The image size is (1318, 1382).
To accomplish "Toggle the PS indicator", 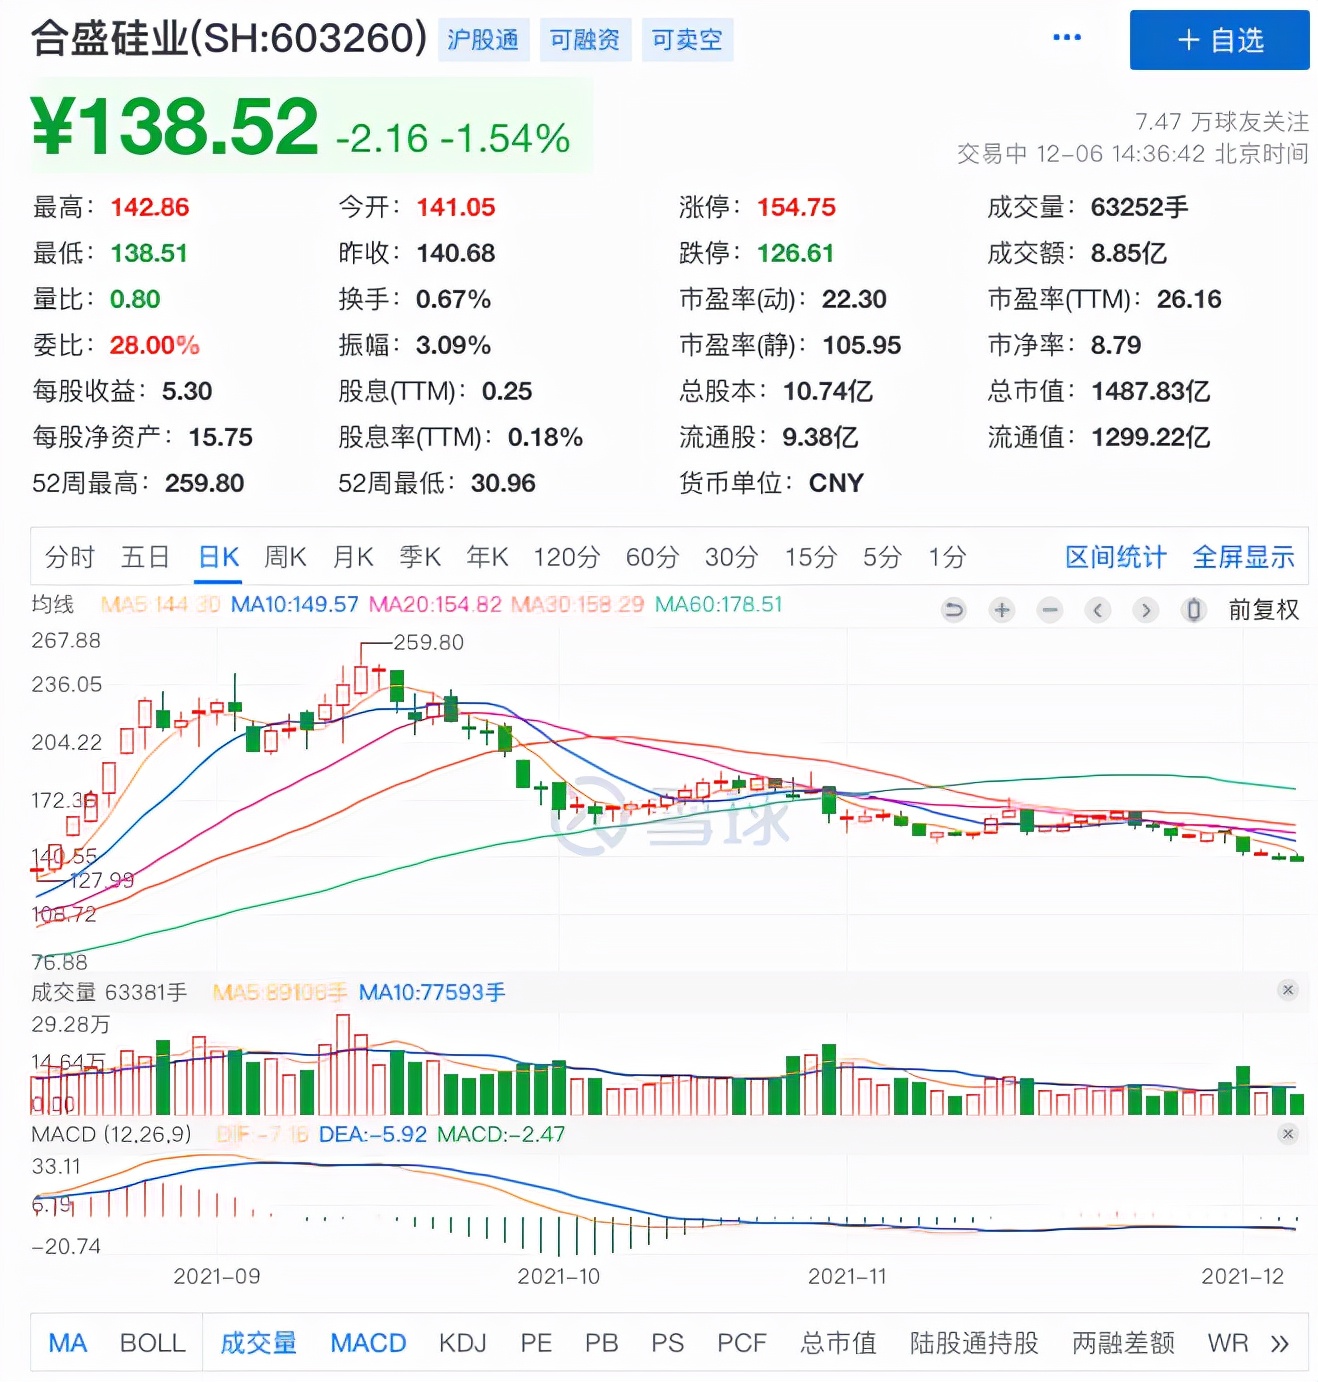I will (667, 1343).
